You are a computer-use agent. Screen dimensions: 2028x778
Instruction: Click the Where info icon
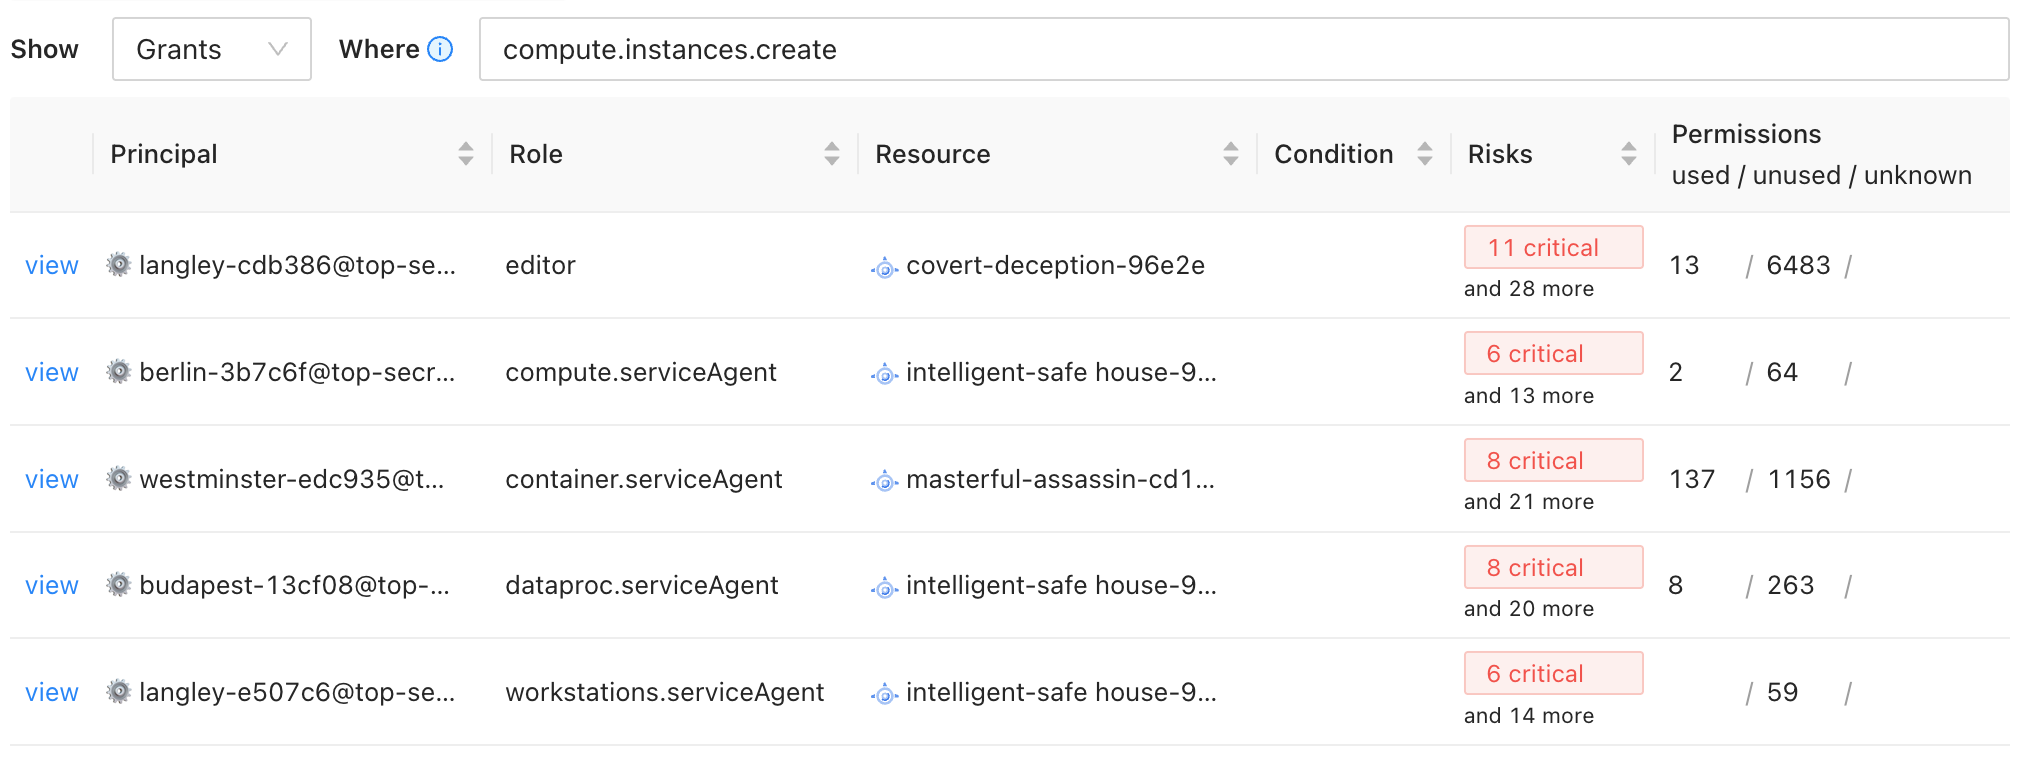pos(440,49)
